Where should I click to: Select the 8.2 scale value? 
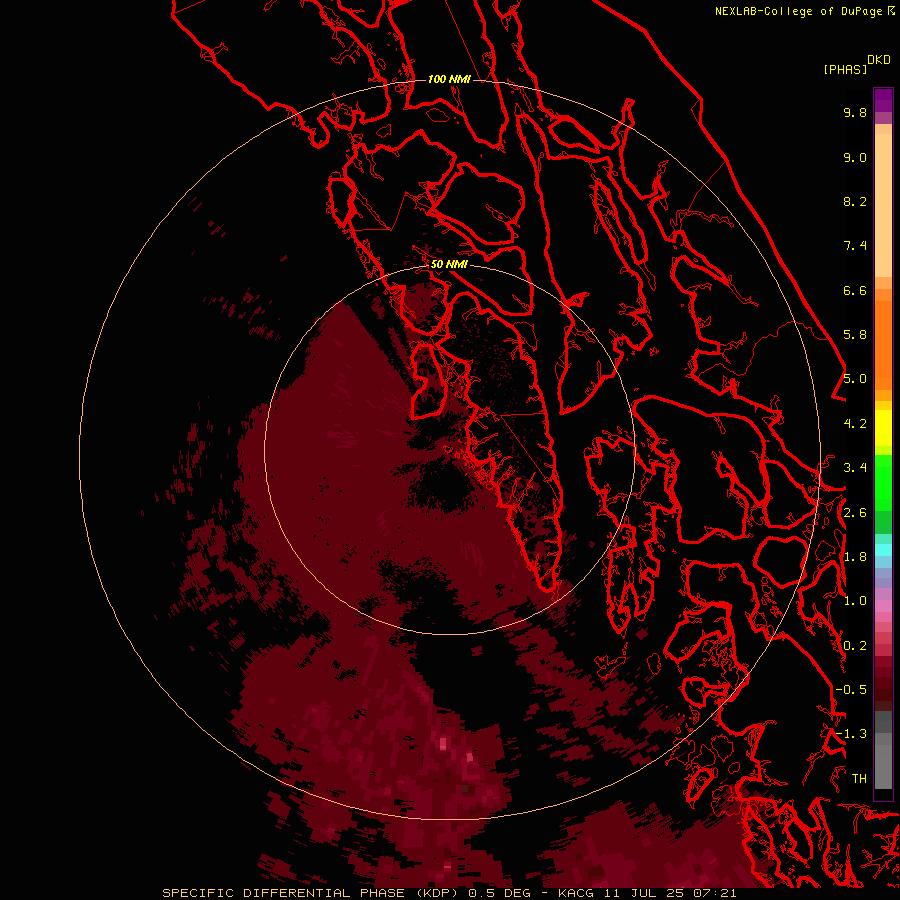tap(855, 201)
